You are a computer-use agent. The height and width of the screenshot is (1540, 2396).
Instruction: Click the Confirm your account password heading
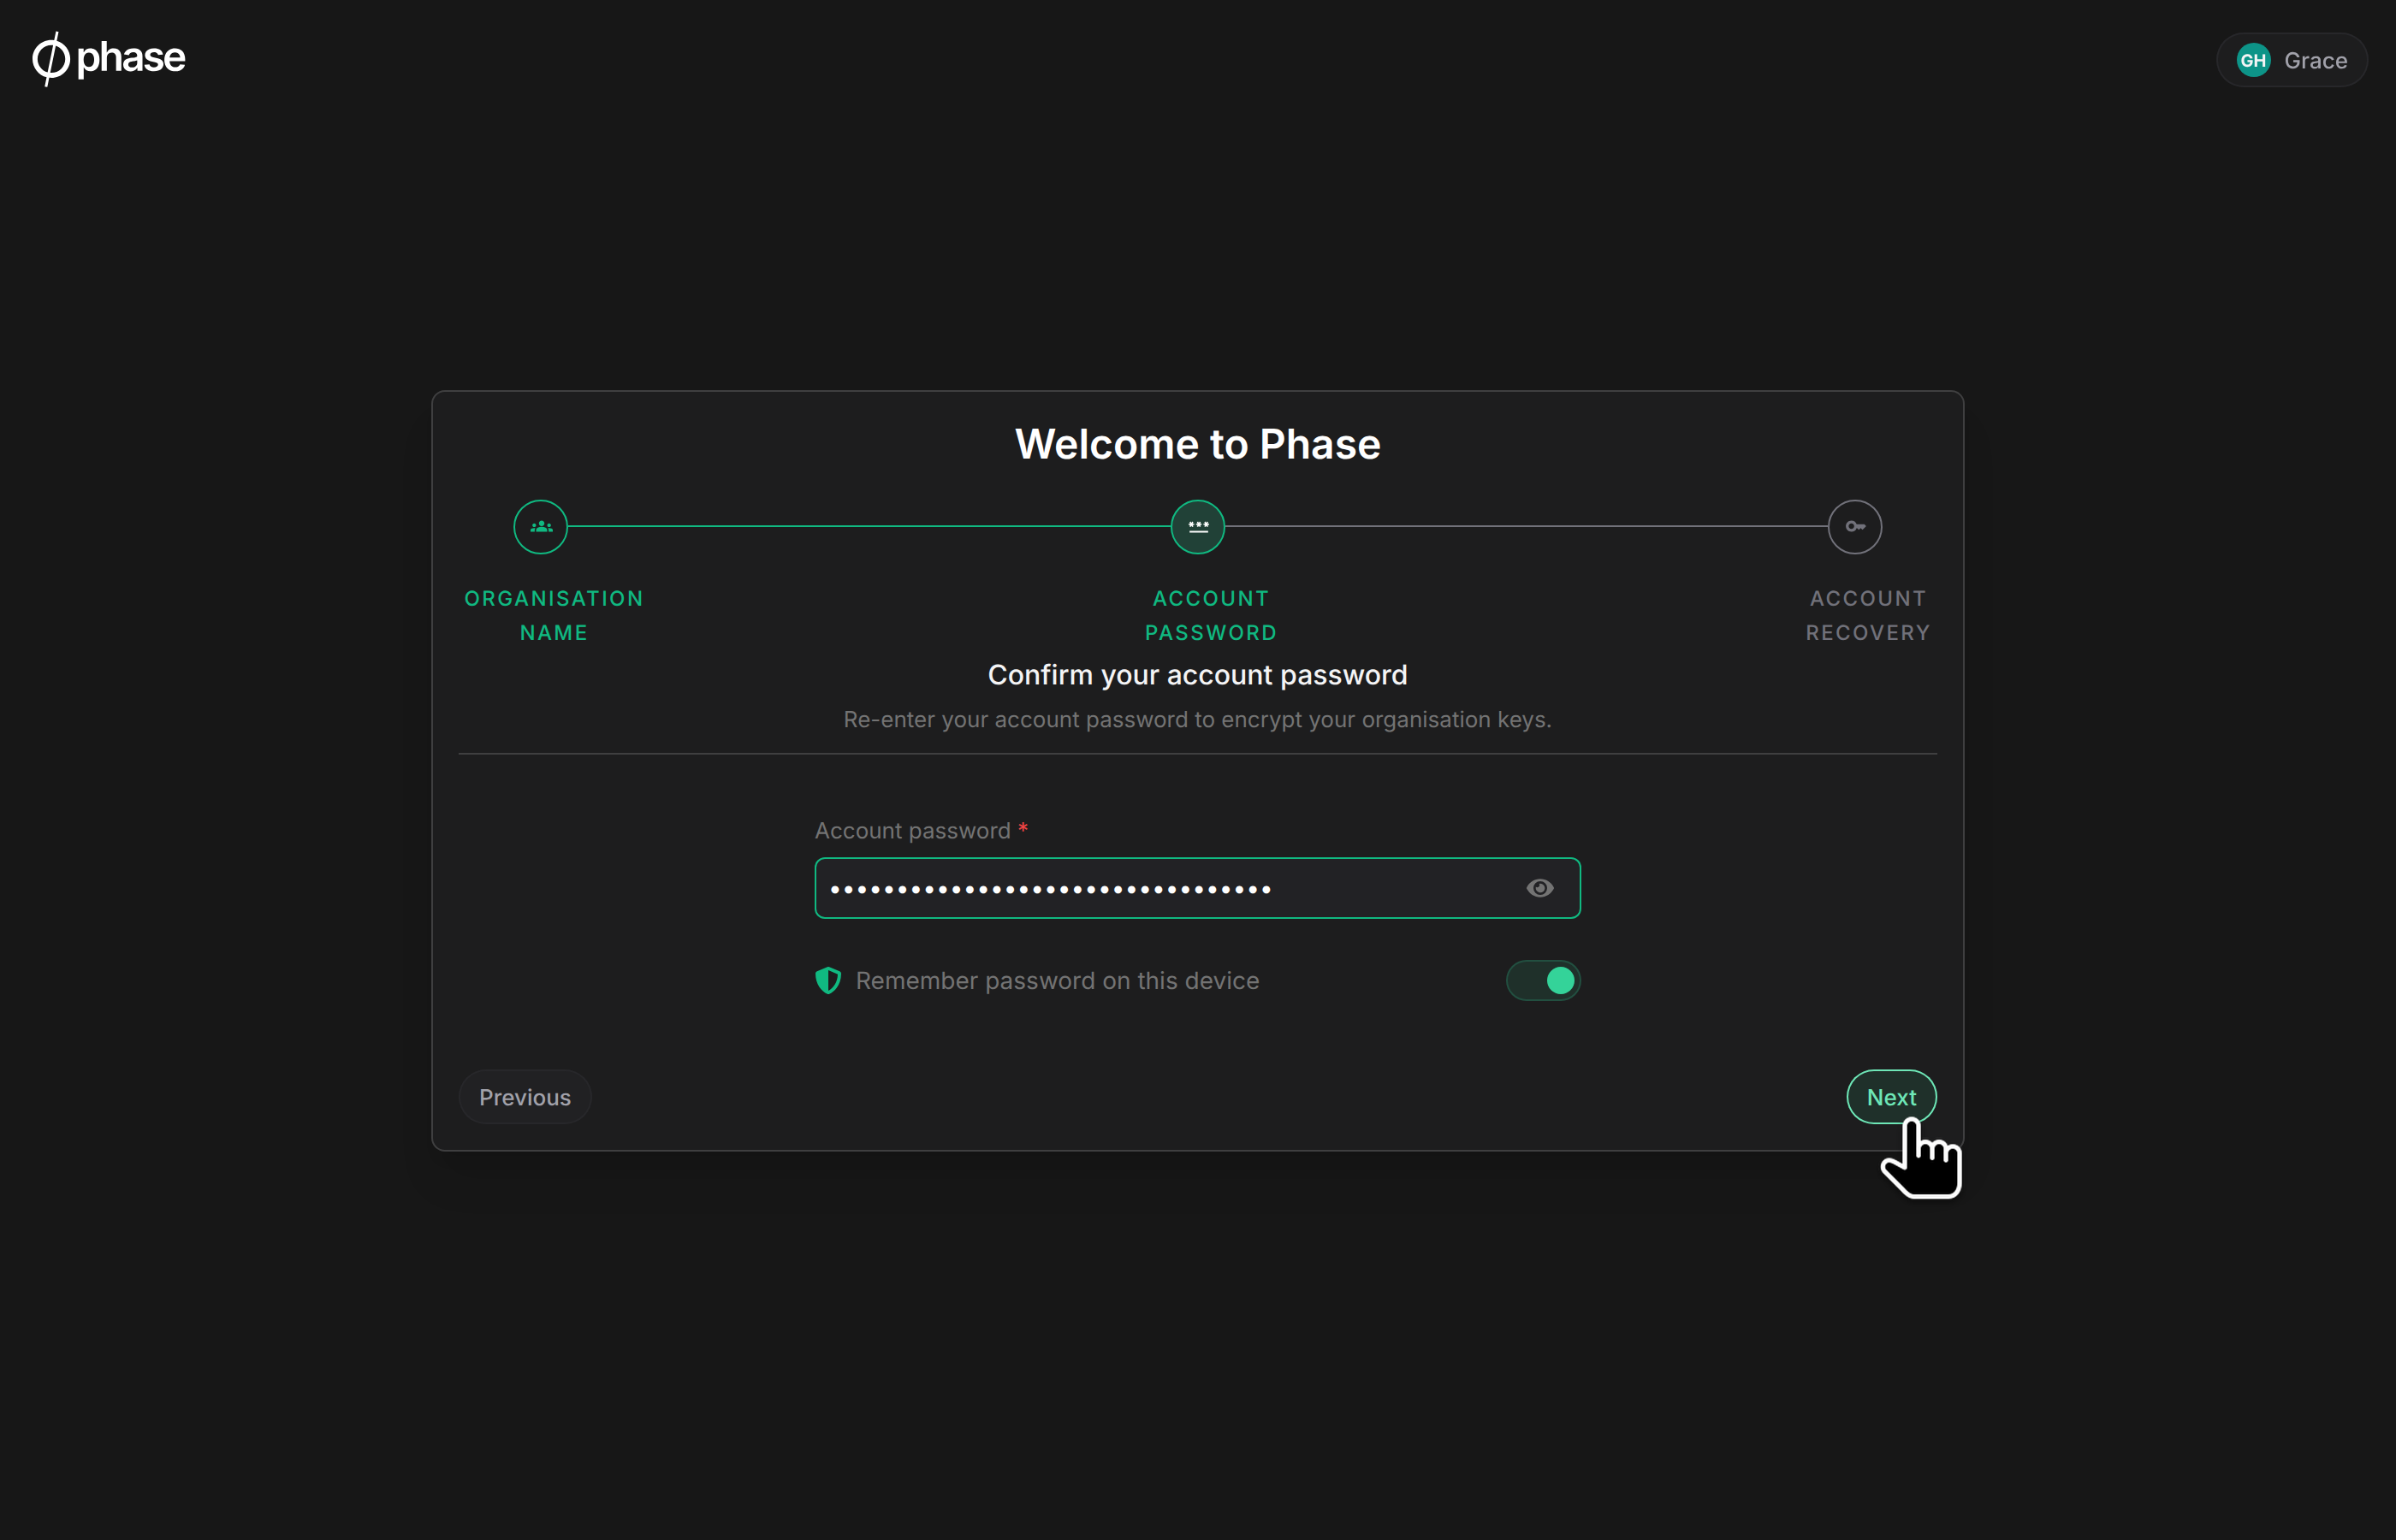click(x=1198, y=675)
